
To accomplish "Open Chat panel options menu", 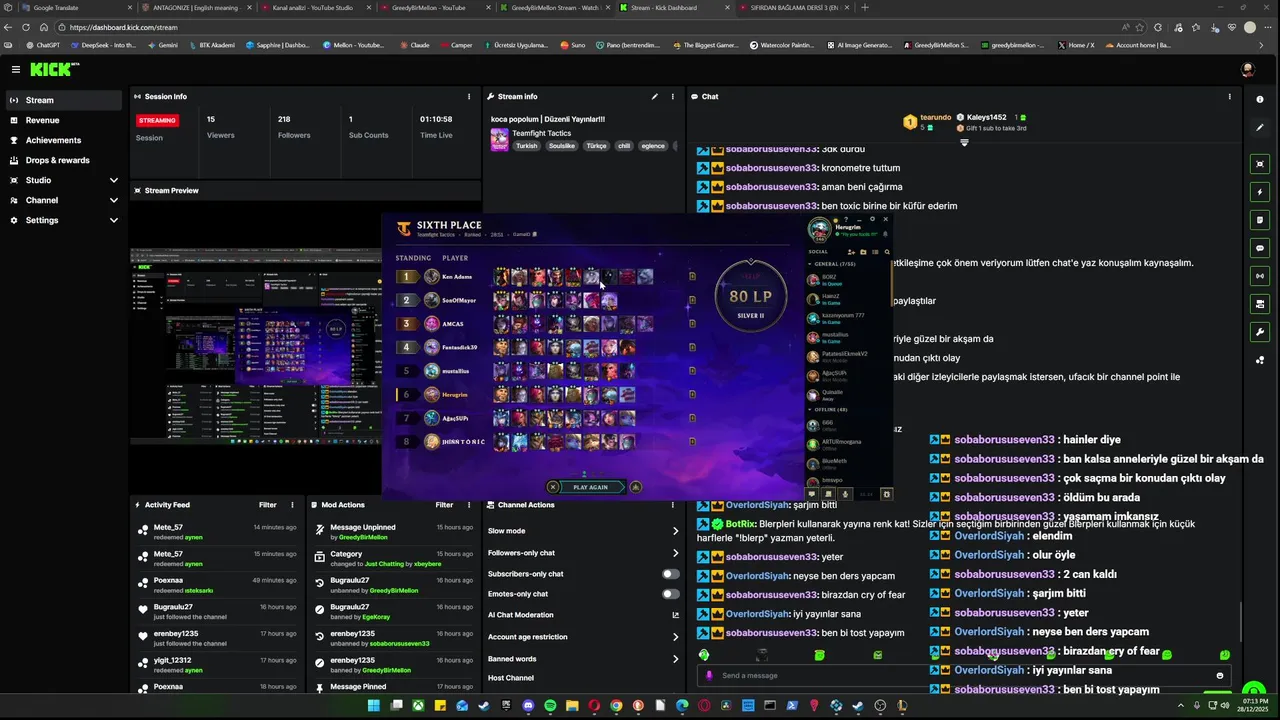I will [x=1230, y=97].
